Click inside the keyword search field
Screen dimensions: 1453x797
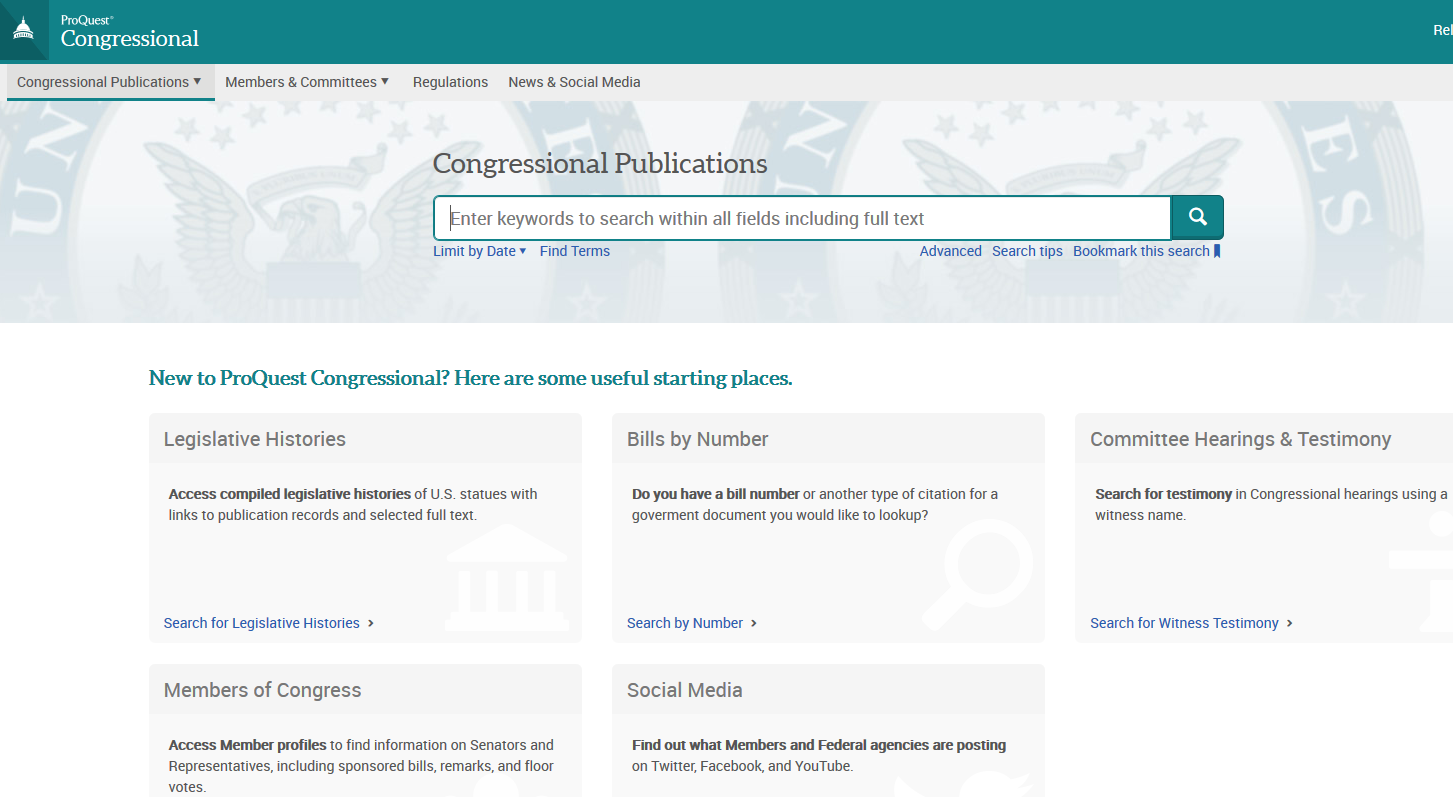(x=800, y=217)
